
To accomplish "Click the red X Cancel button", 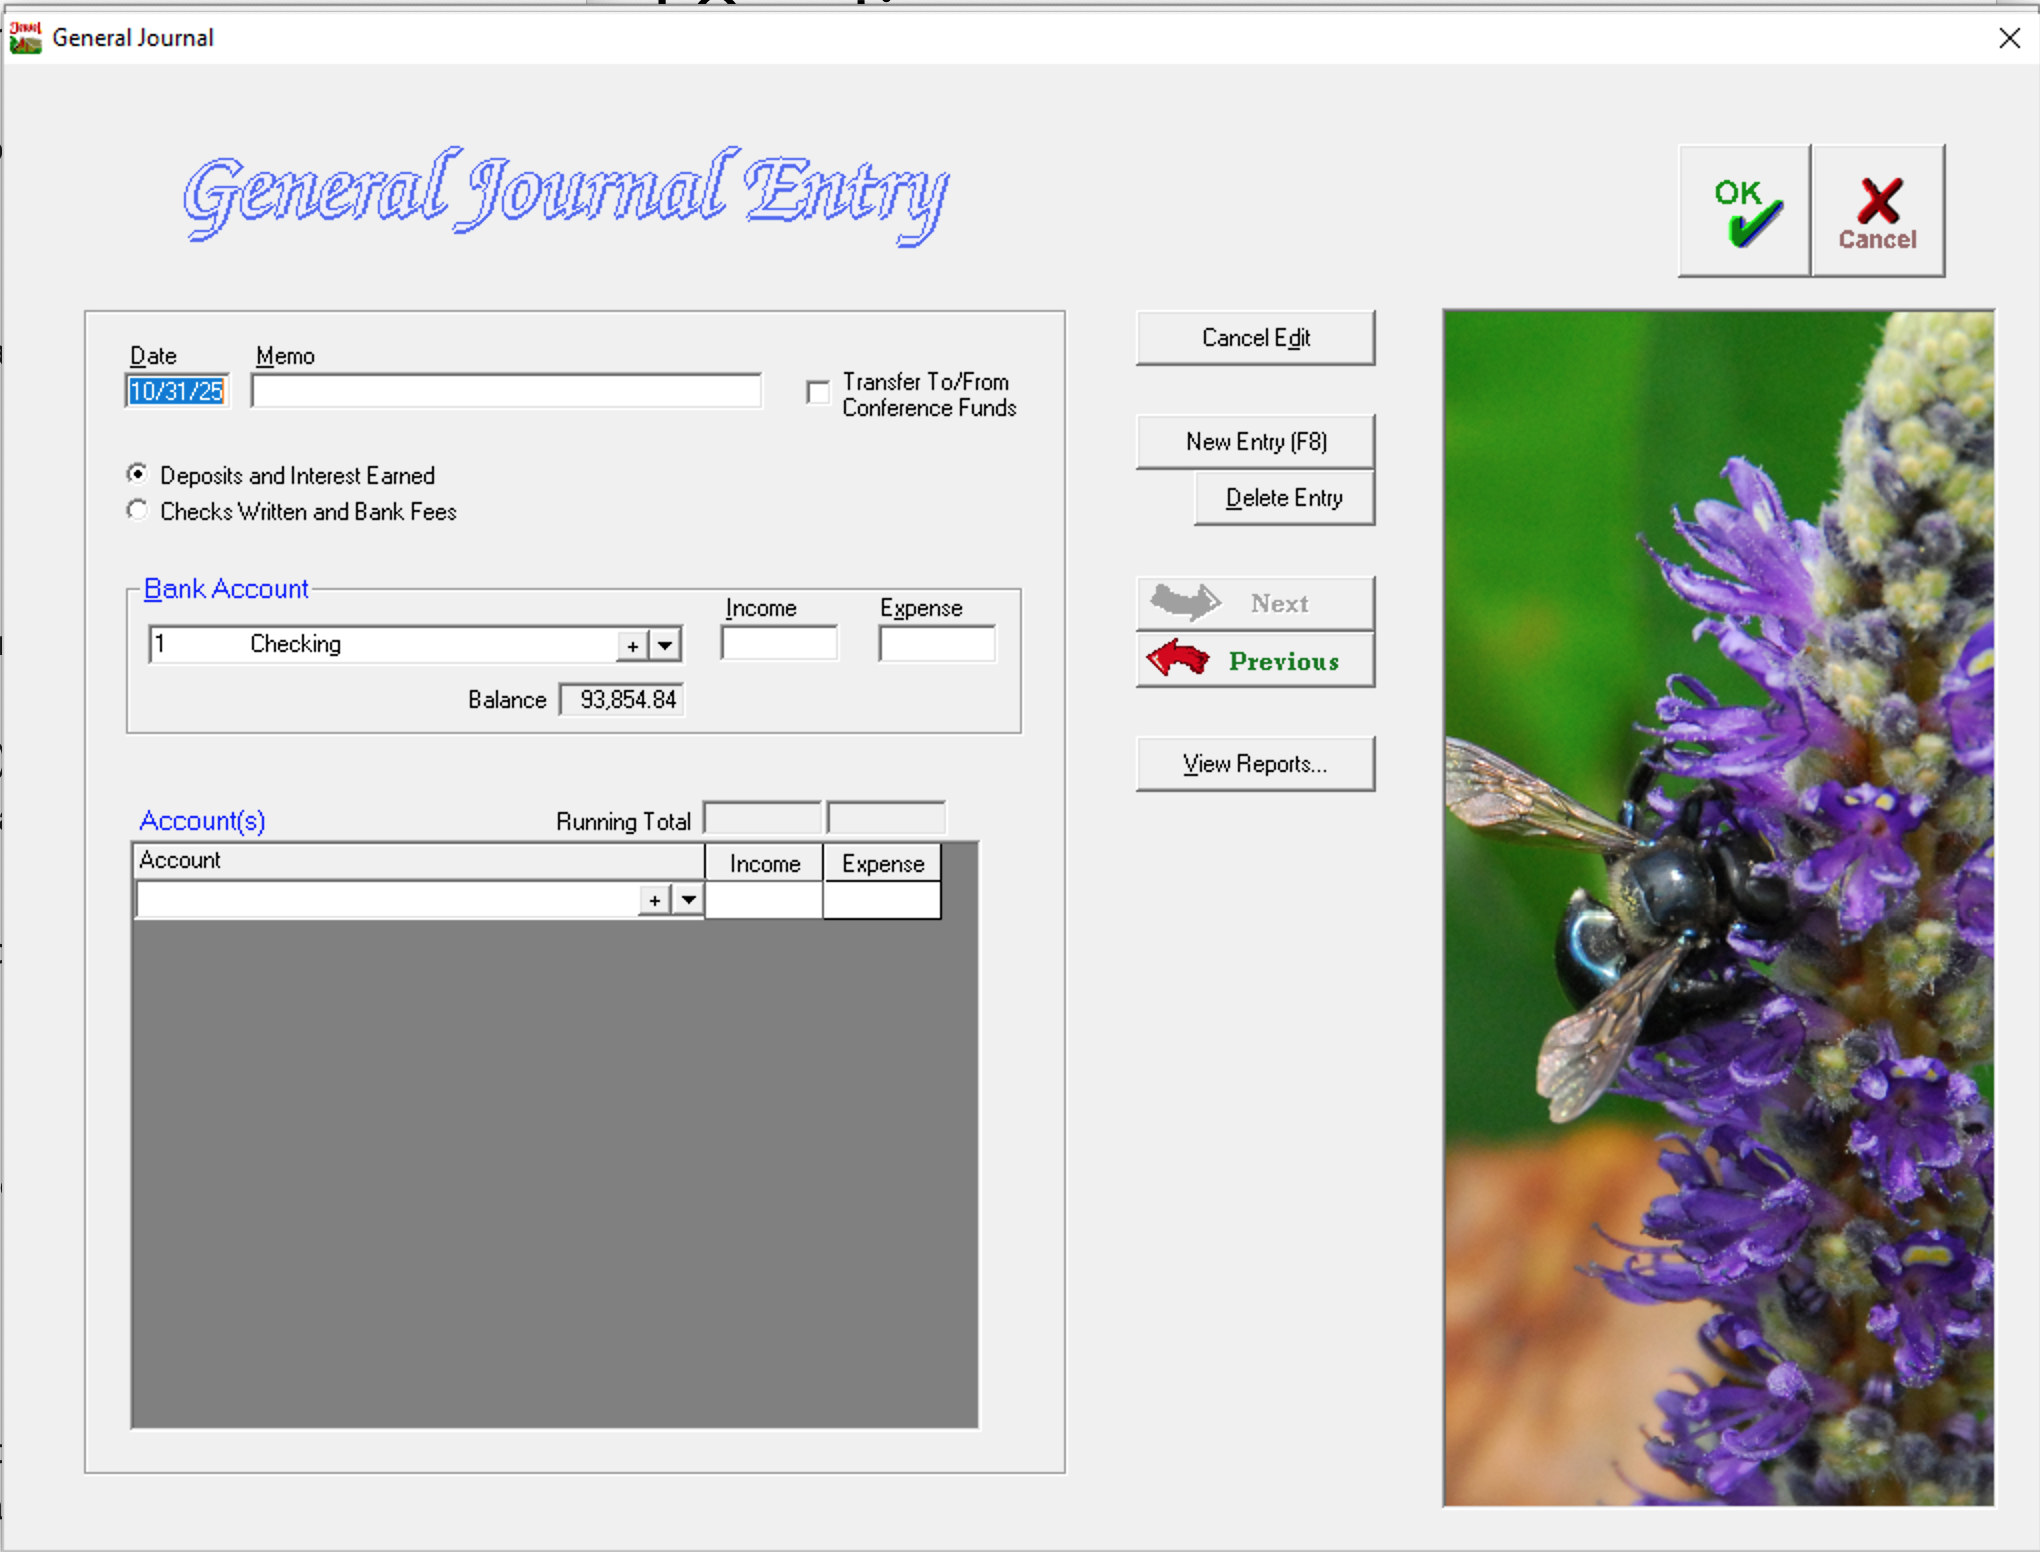I will click(1877, 210).
